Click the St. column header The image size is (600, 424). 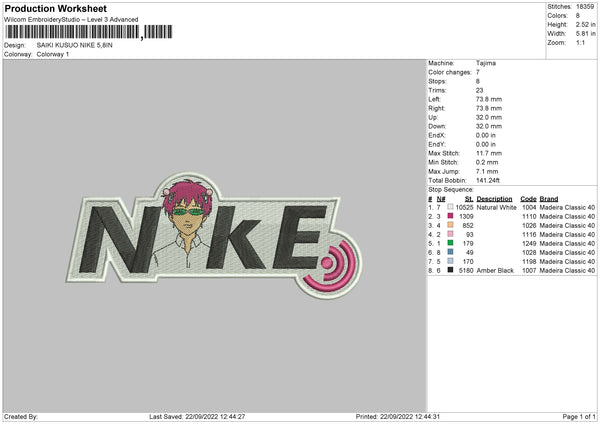[x=469, y=199]
